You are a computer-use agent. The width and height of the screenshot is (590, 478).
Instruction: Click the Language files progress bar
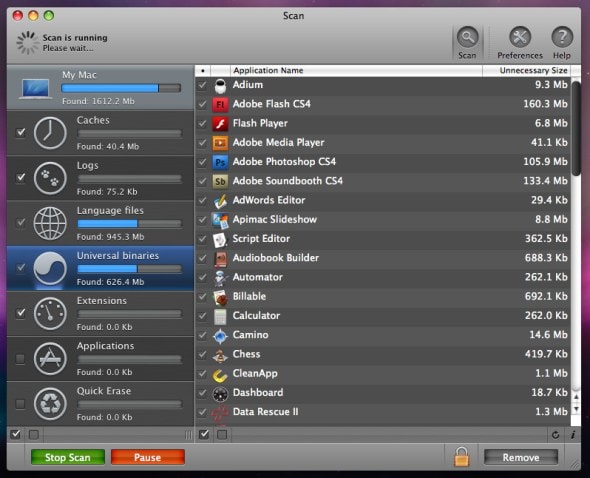tap(129, 224)
